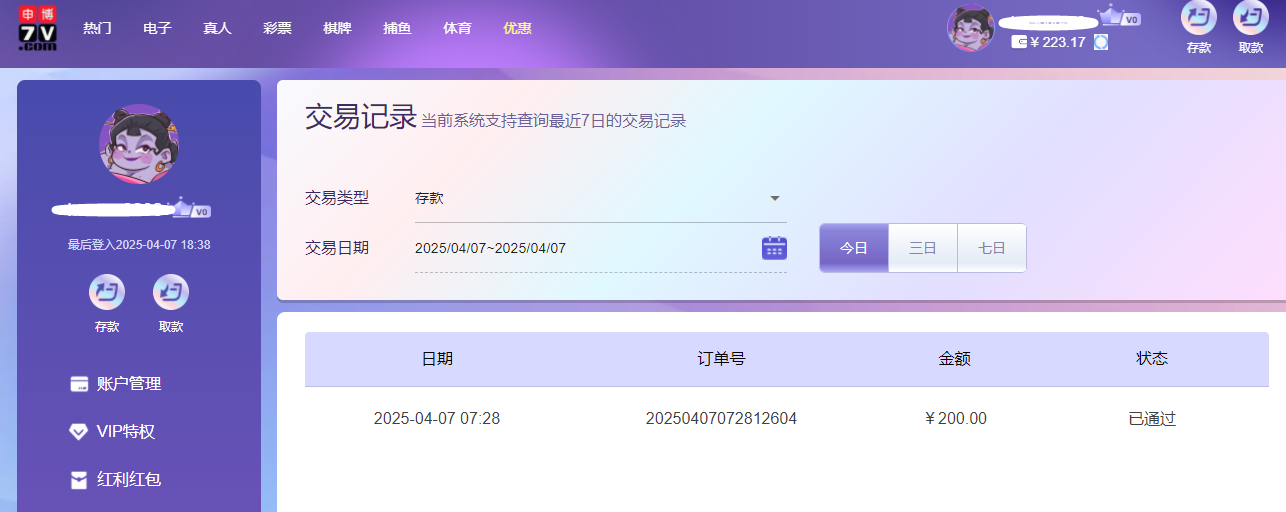Click the sidebar deposit (存款) icon
1286x512 pixels.
pos(107,293)
